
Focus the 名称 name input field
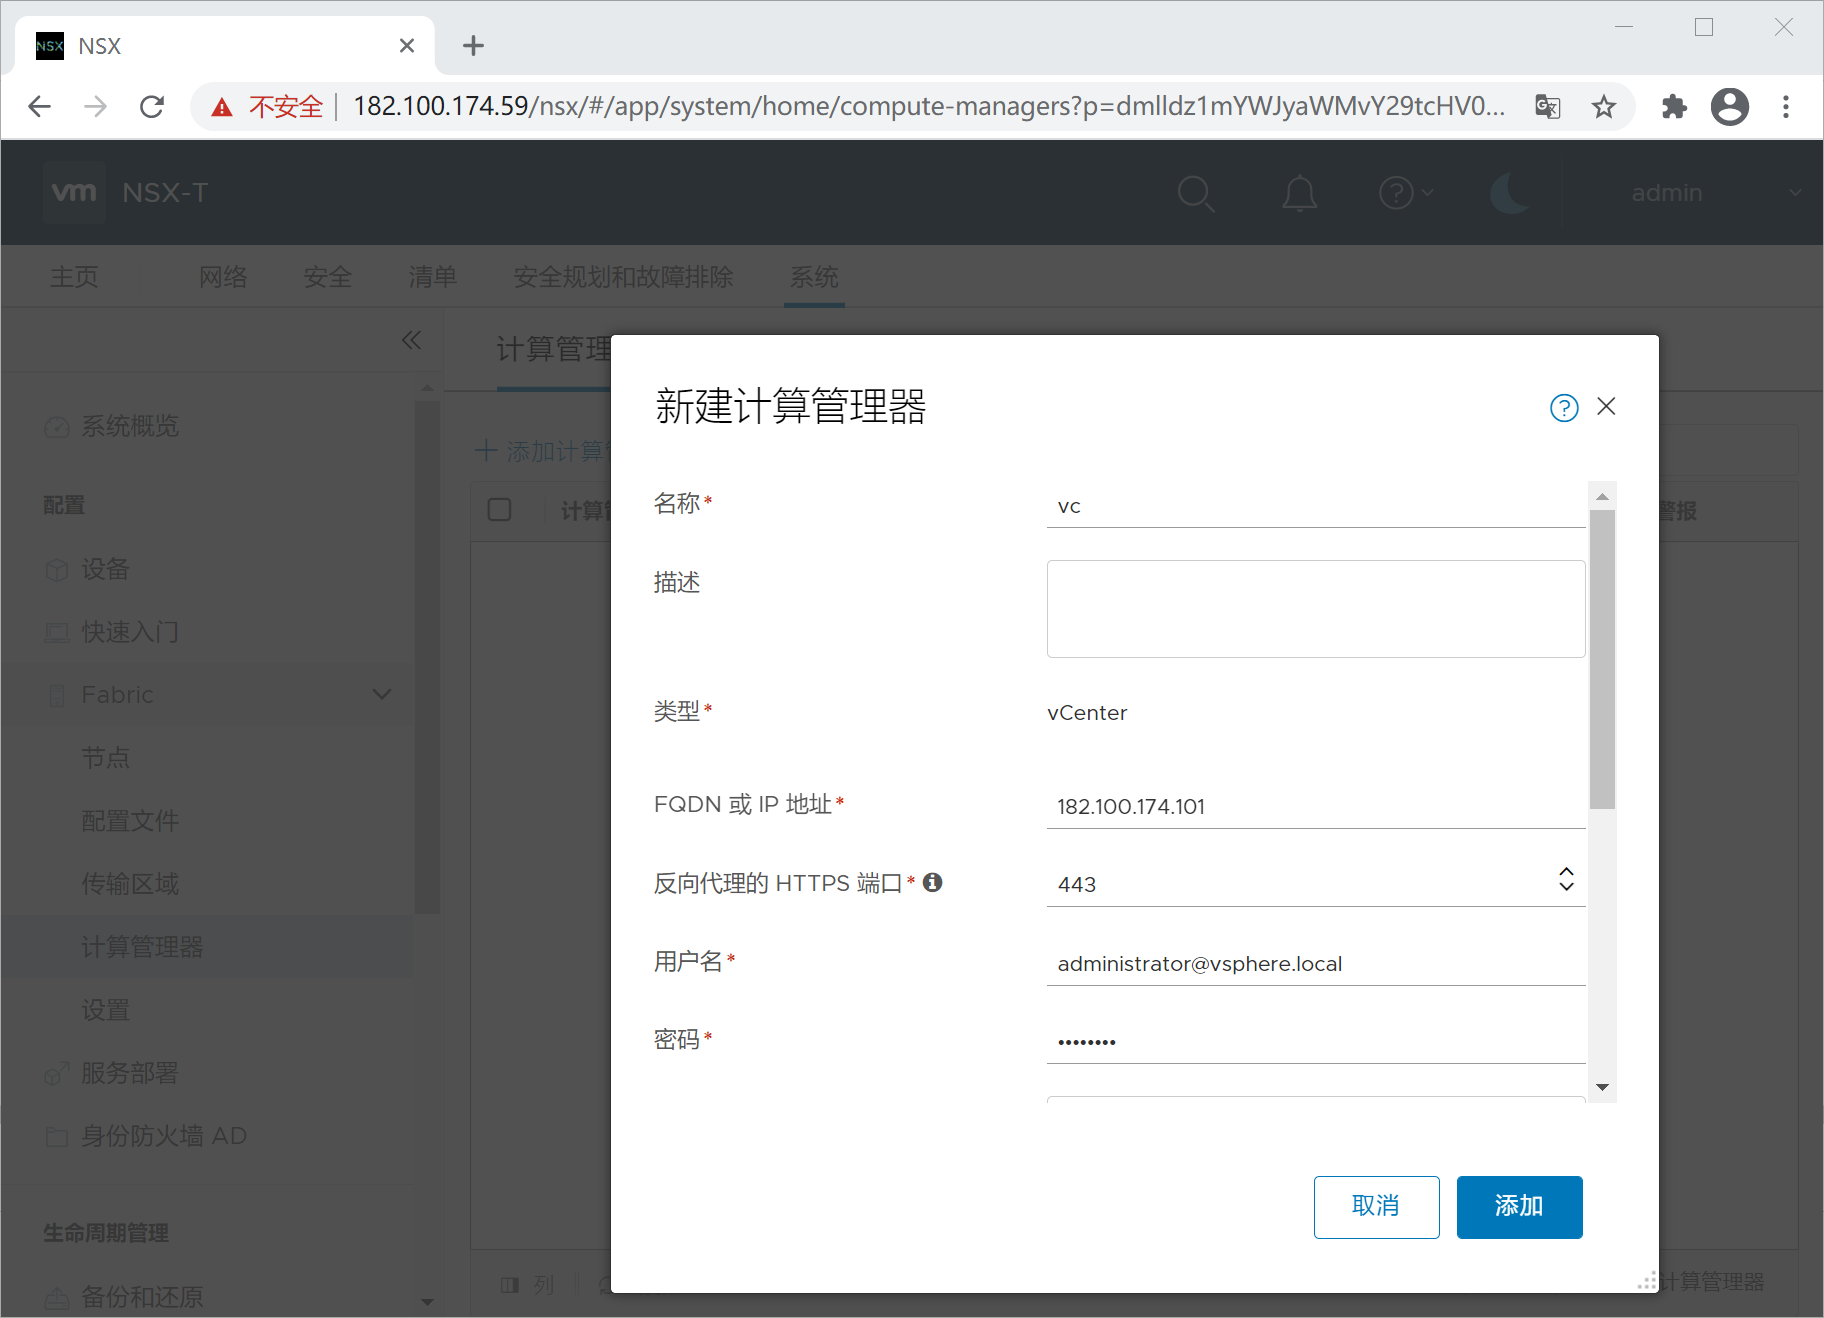pos(1314,506)
